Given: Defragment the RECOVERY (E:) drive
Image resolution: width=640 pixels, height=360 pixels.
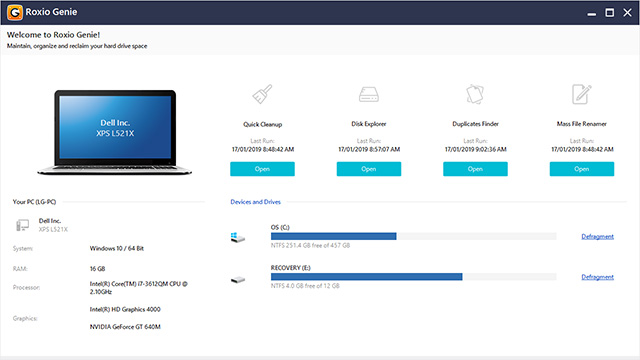Looking at the screenshot, I should pyautogui.click(x=598, y=277).
